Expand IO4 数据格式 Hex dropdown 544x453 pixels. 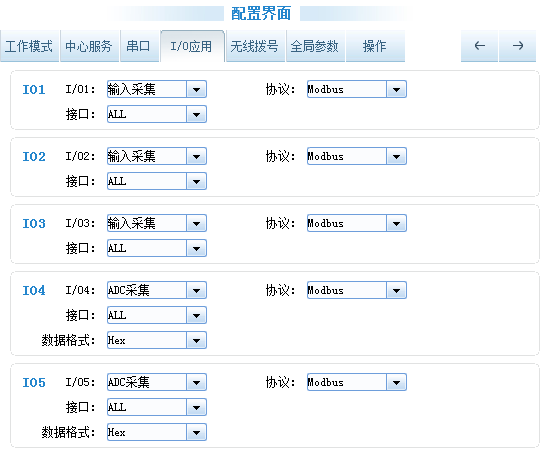pyautogui.click(x=157, y=340)
